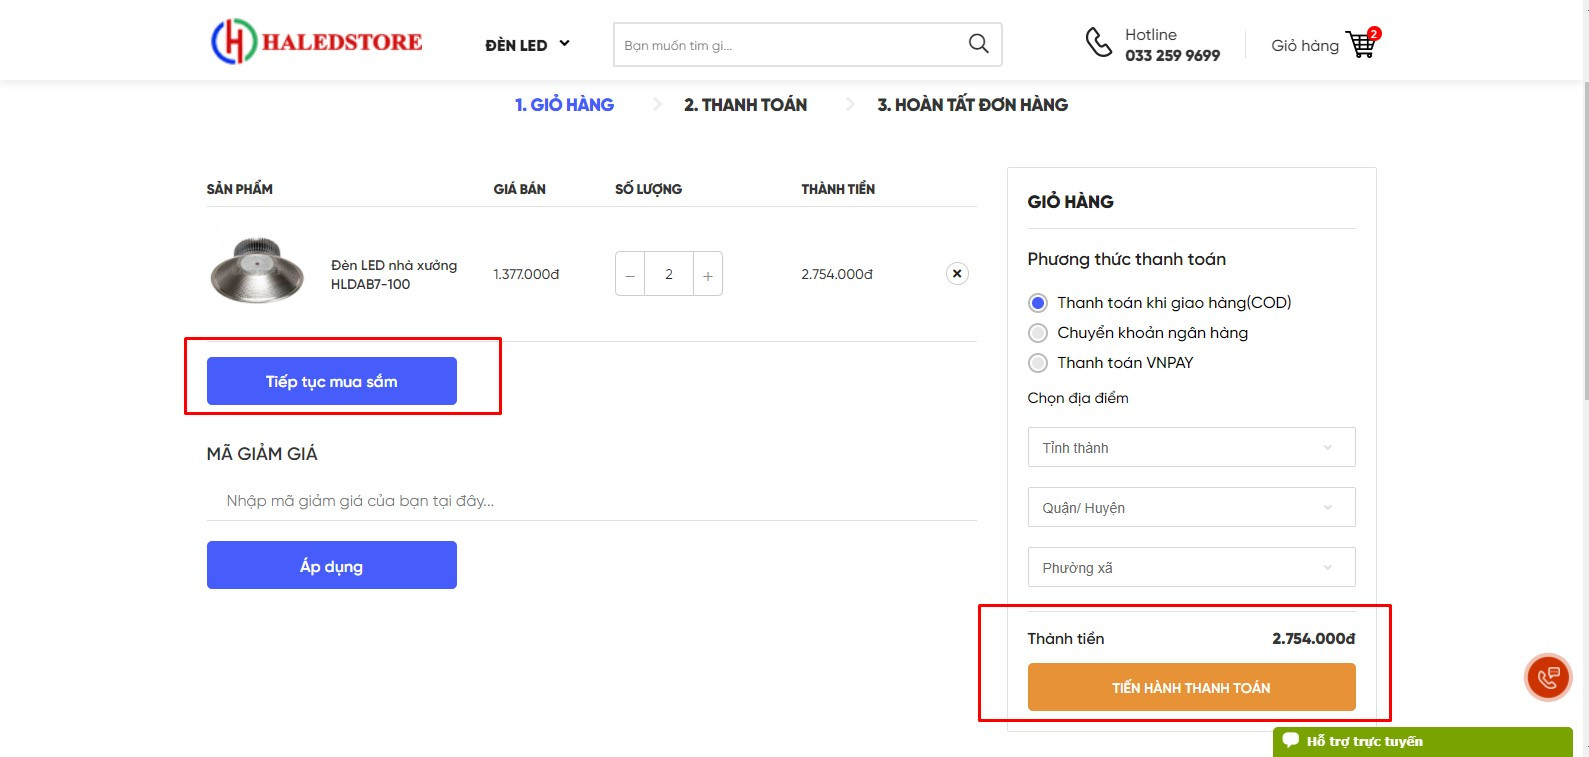Click the search magnifier icon

978,44
